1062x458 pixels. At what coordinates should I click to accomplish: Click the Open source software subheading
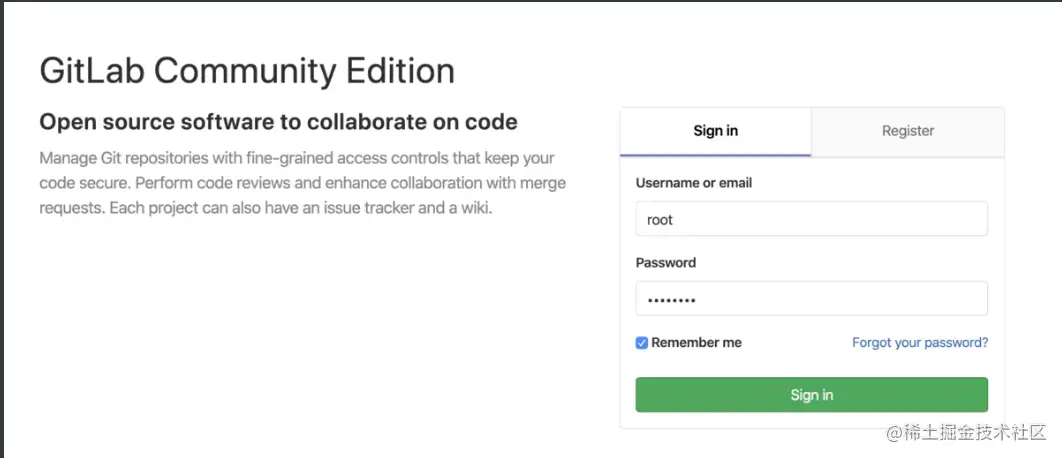click(278, 123)
